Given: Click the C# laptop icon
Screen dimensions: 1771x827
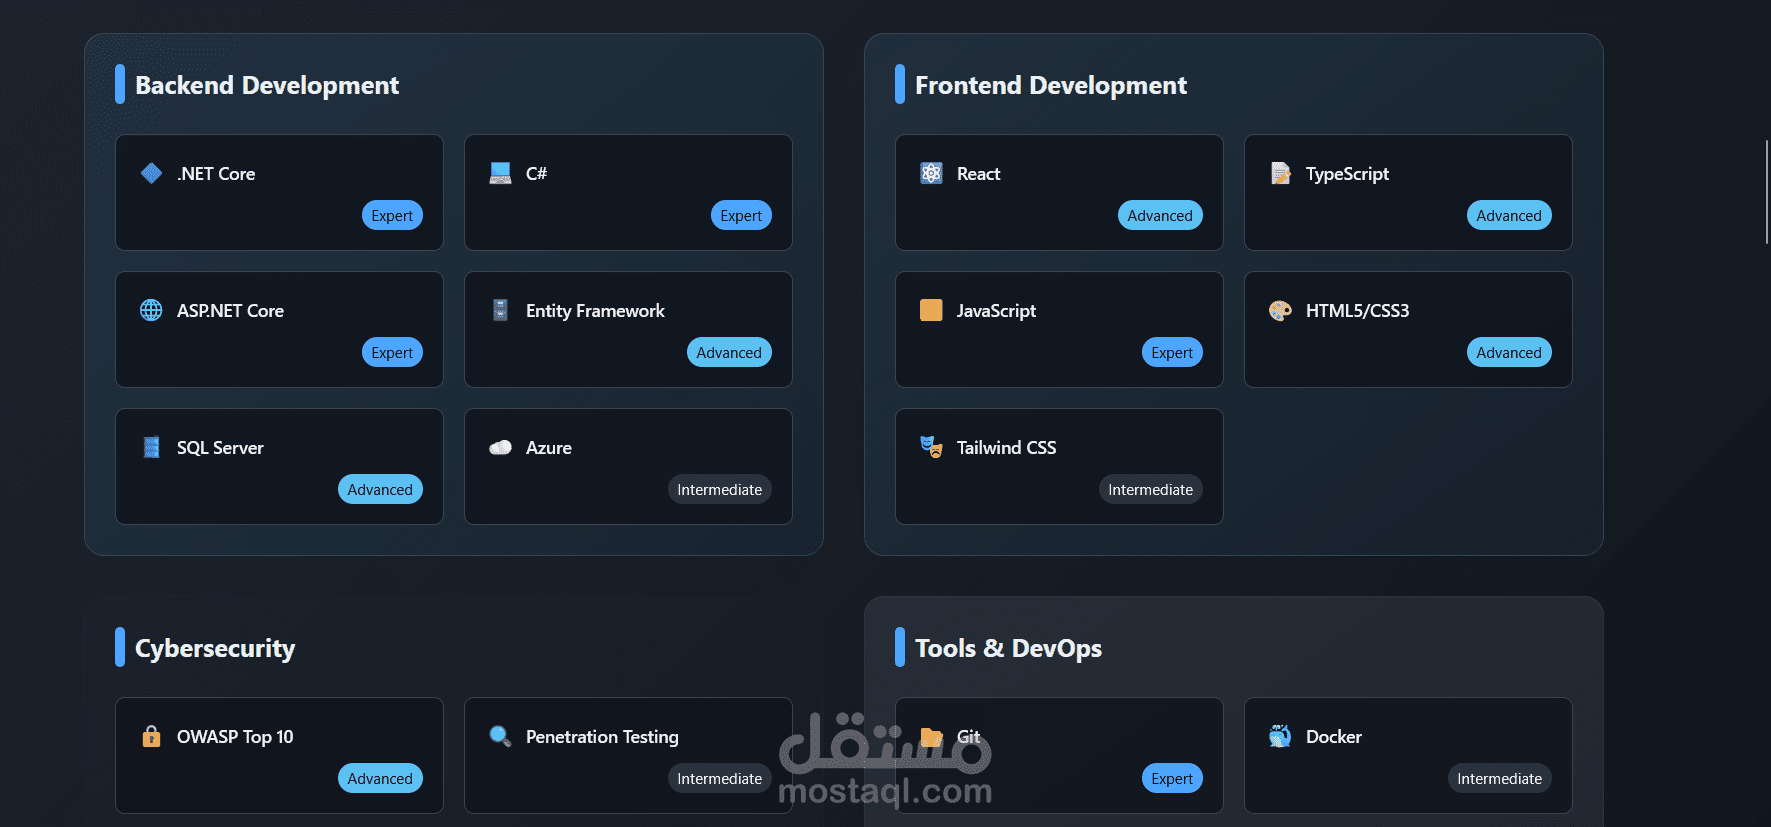Looking at the screenshot, I should click(x=500, y=173).
